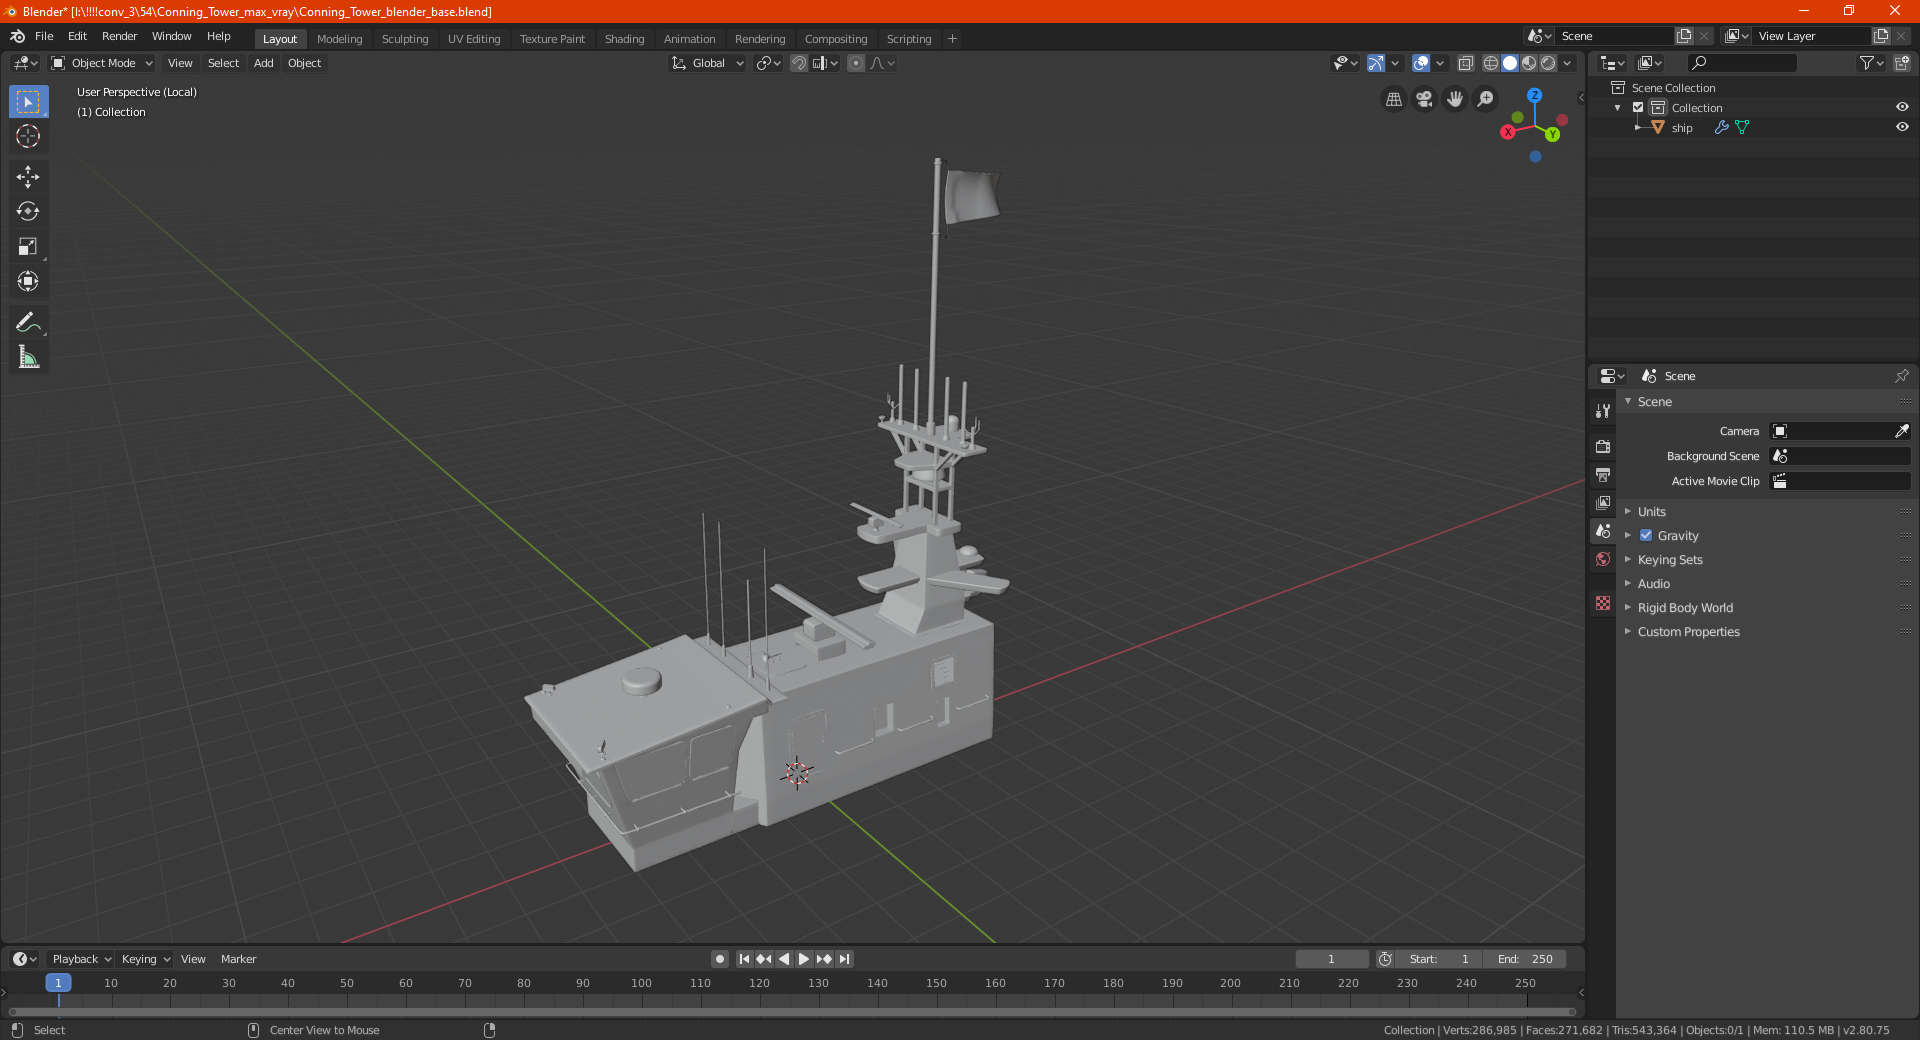Play animation forward
1920x1040 pixels.
(804, 959)
